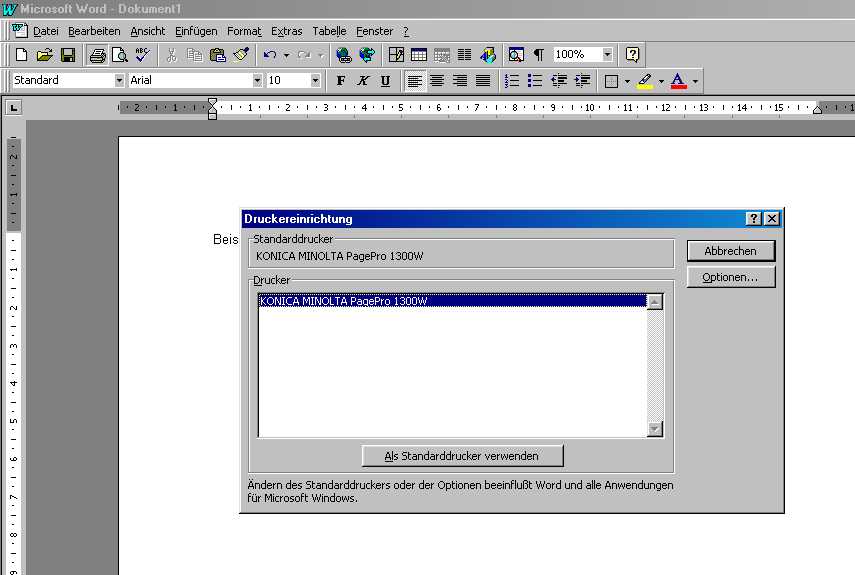855x575 pixels.
Task: Create a new blank document
Action: [x=21, y=55]
